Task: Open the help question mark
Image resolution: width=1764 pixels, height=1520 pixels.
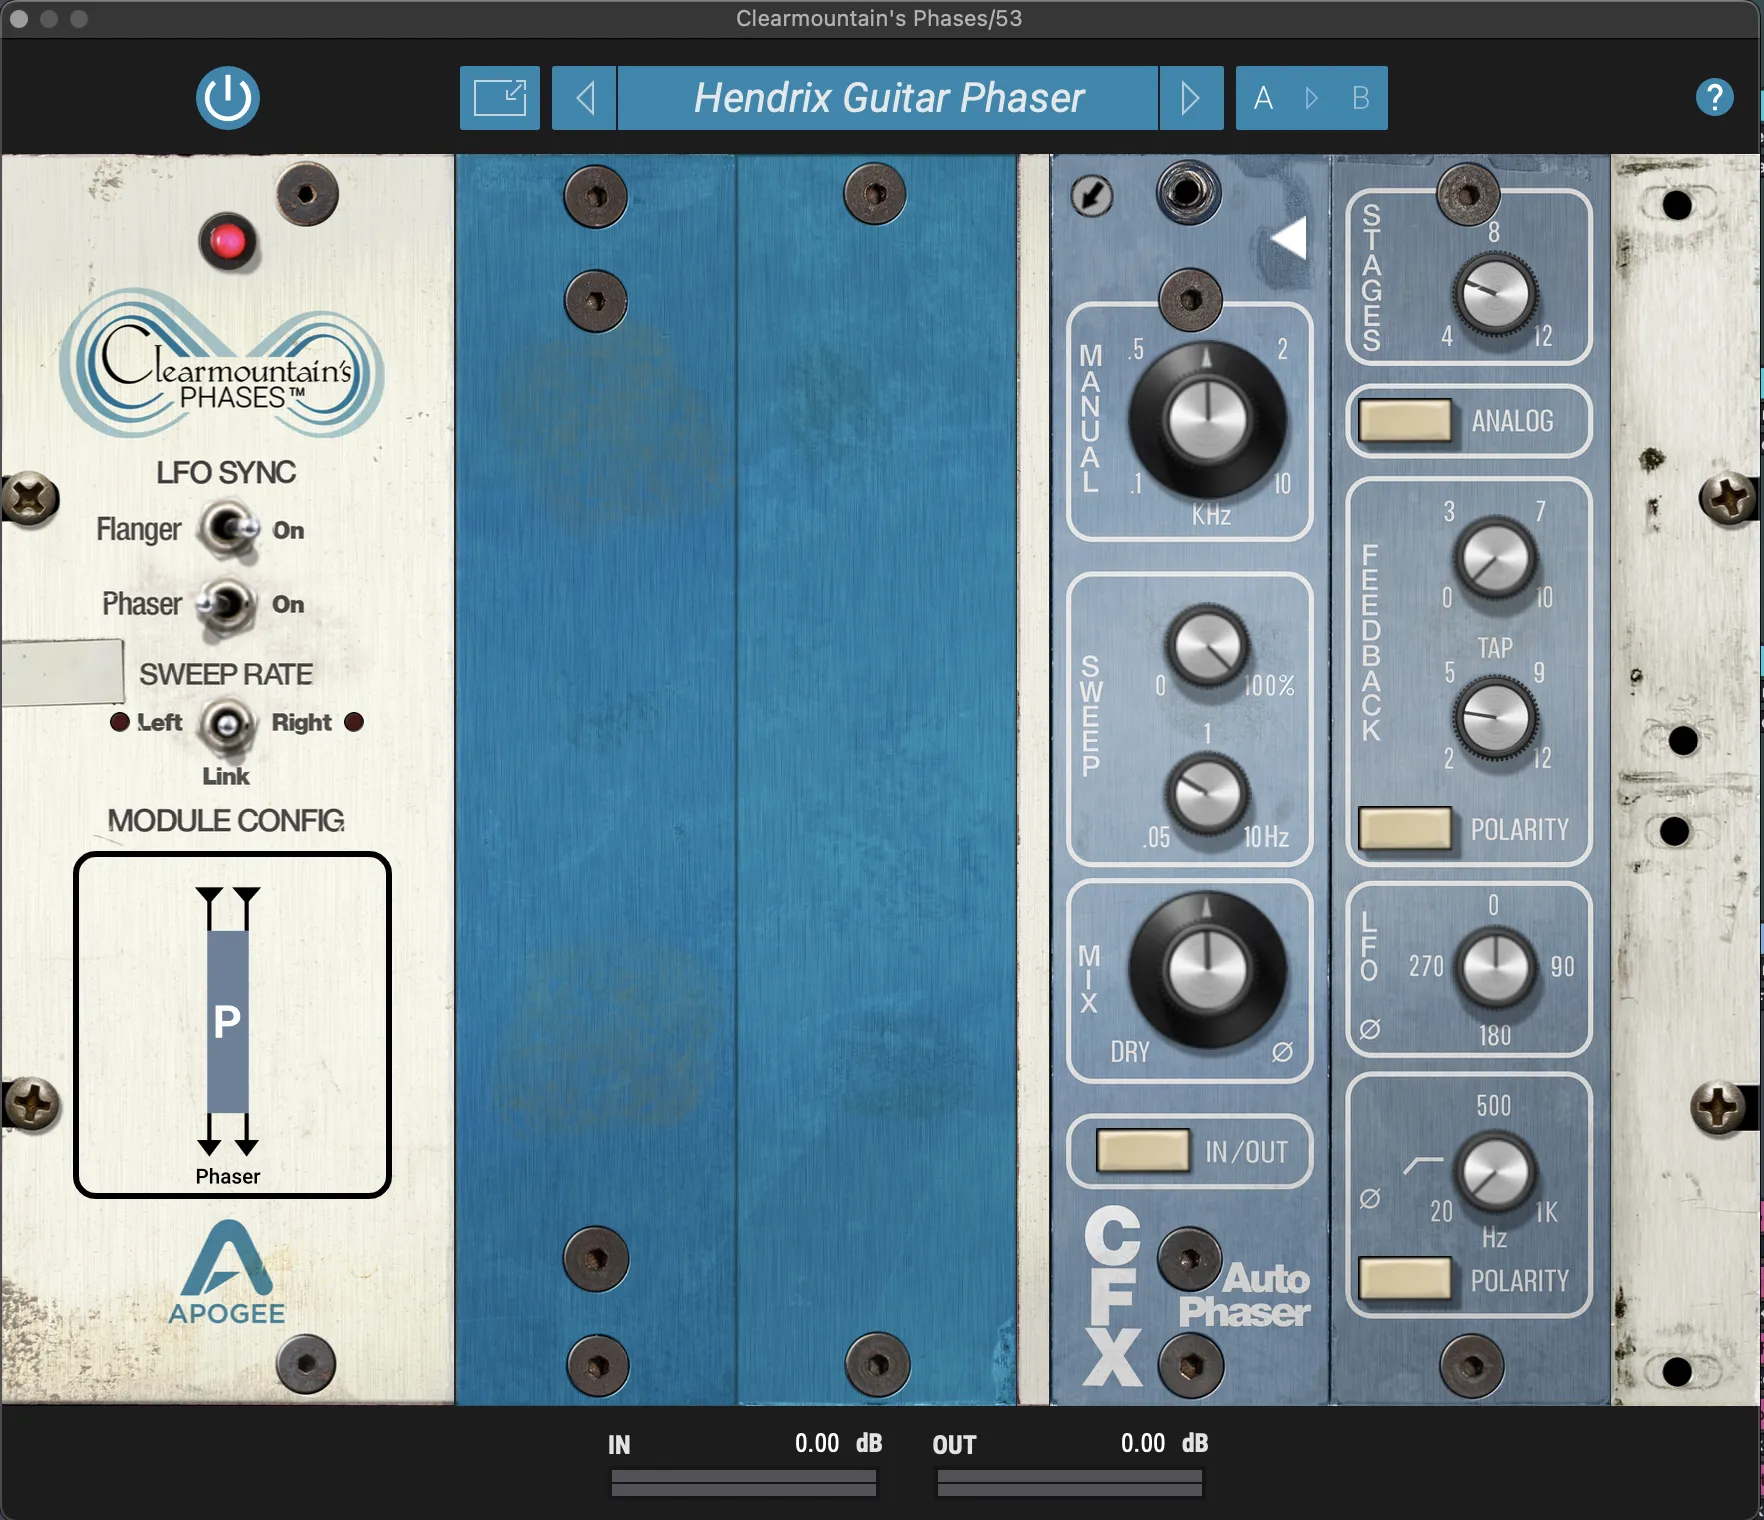Action: 1714,97
